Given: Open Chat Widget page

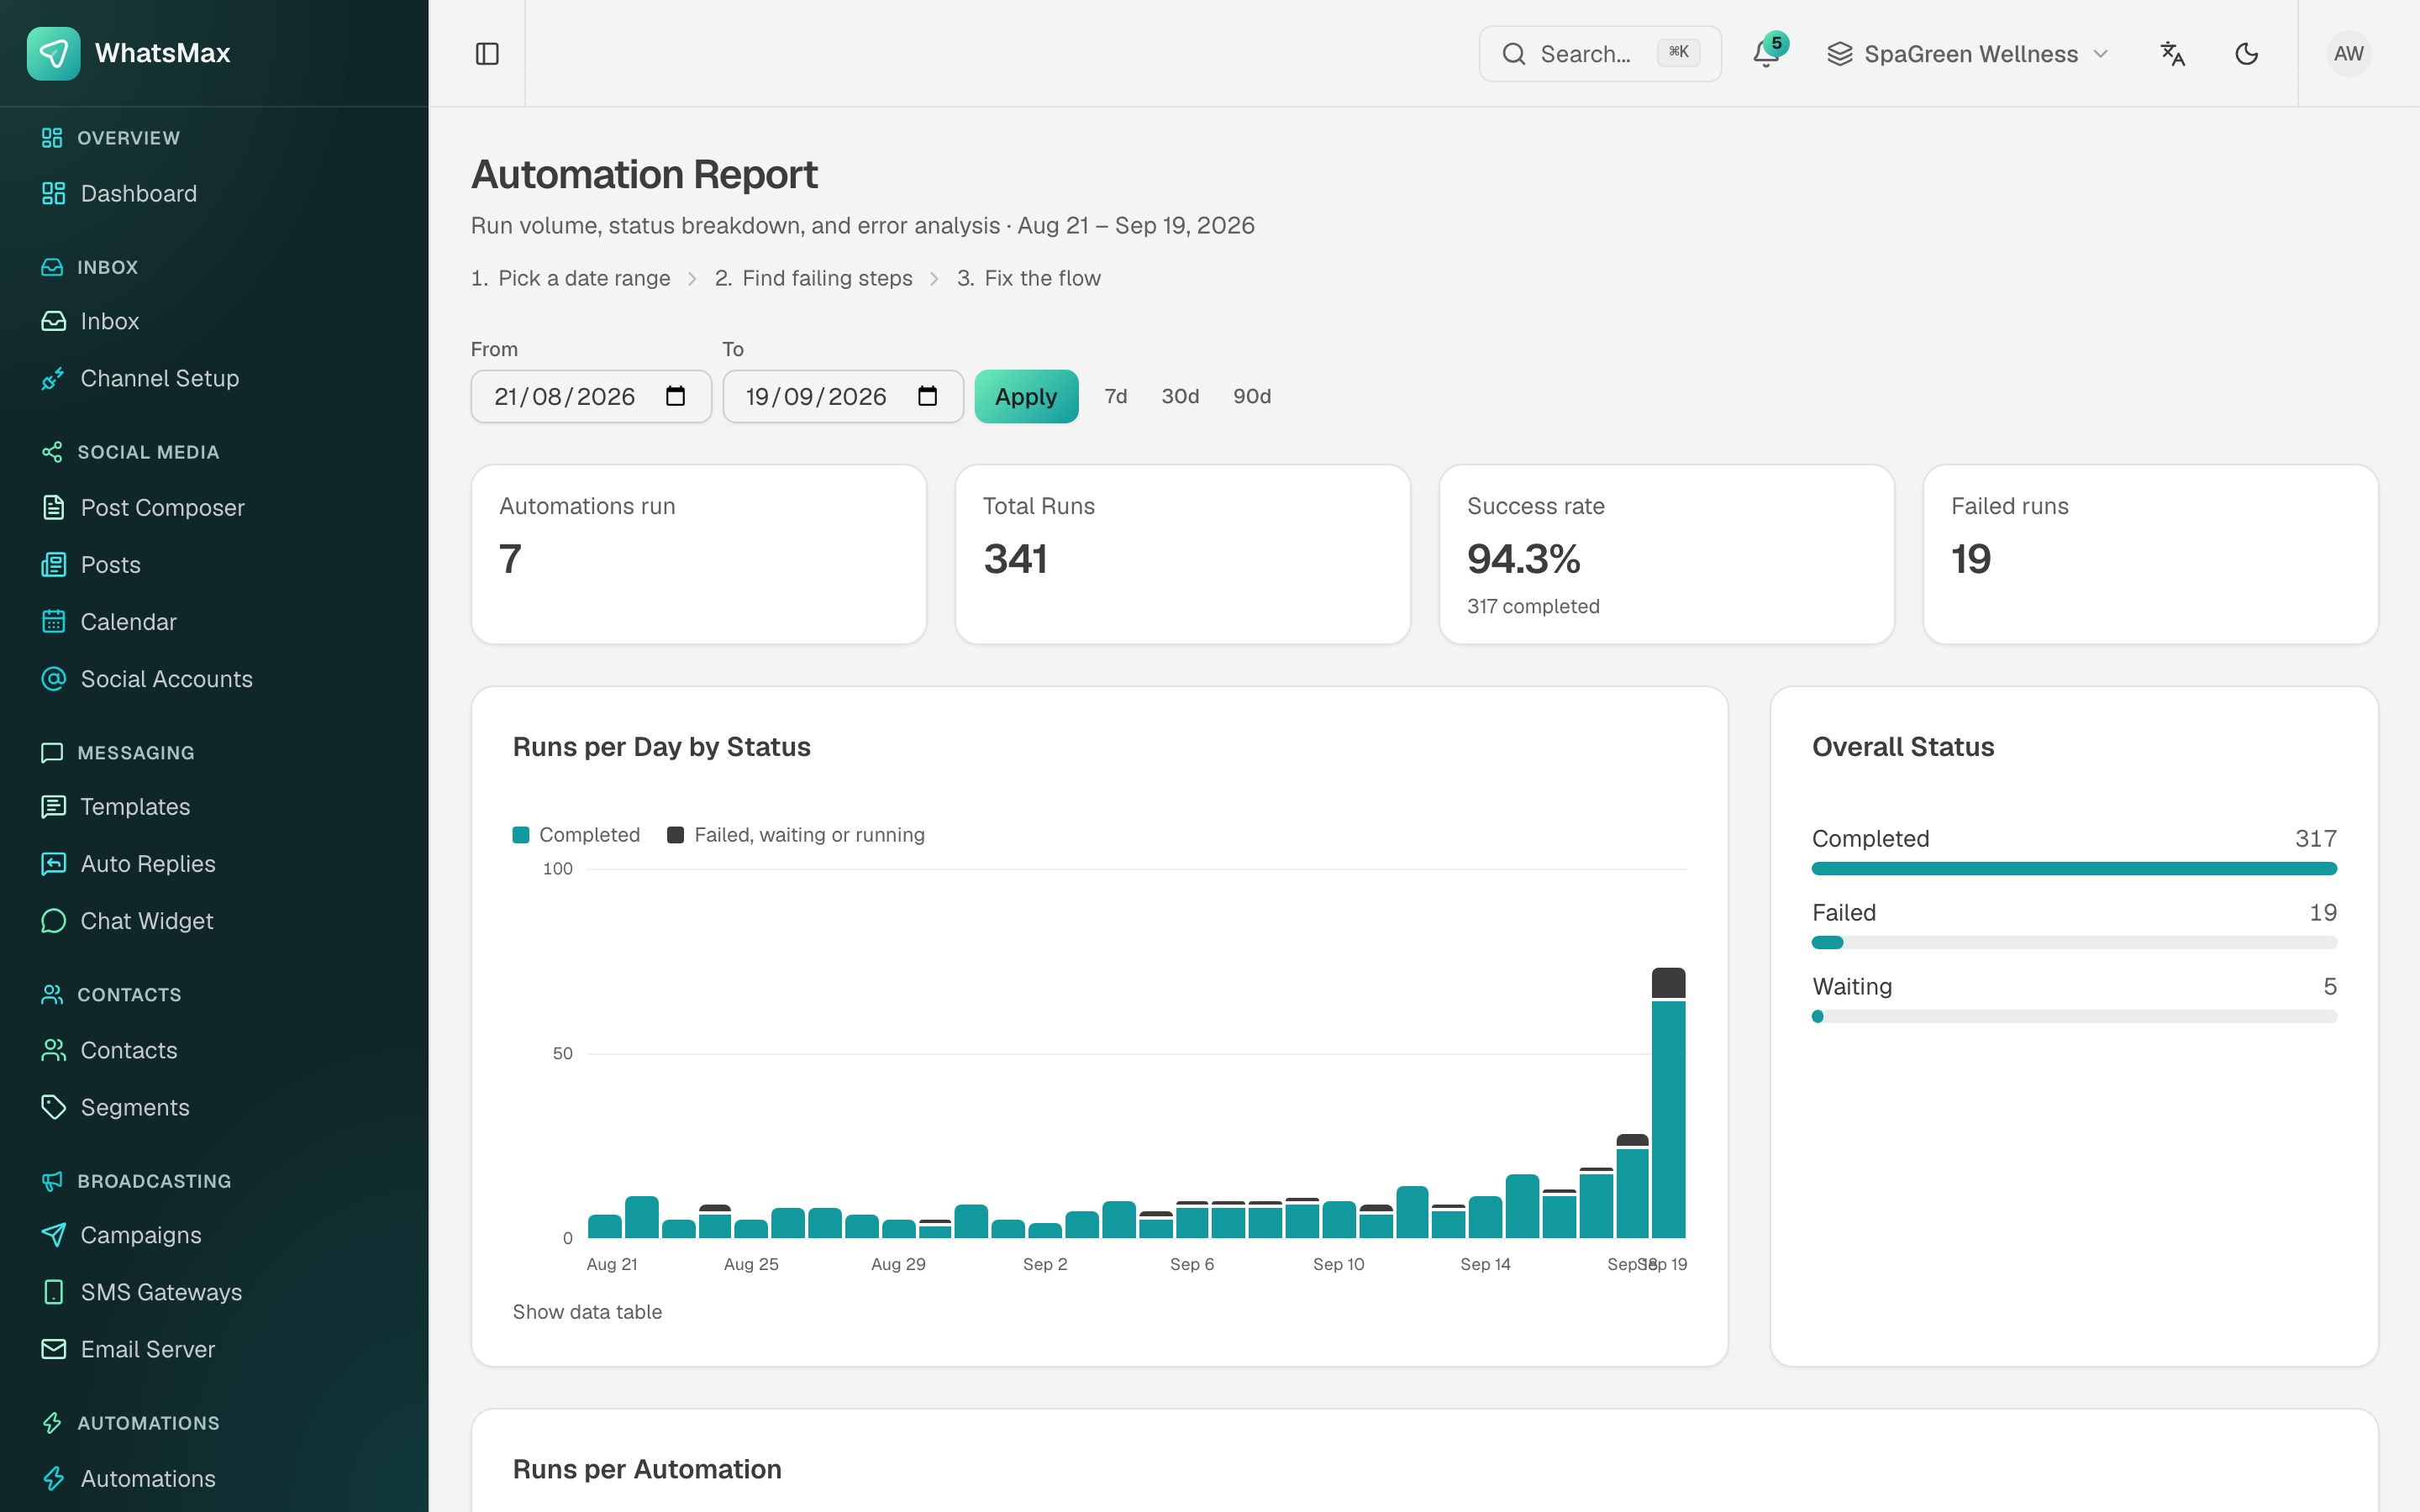Looking at the screenshot, I should [x=146, y=920].
